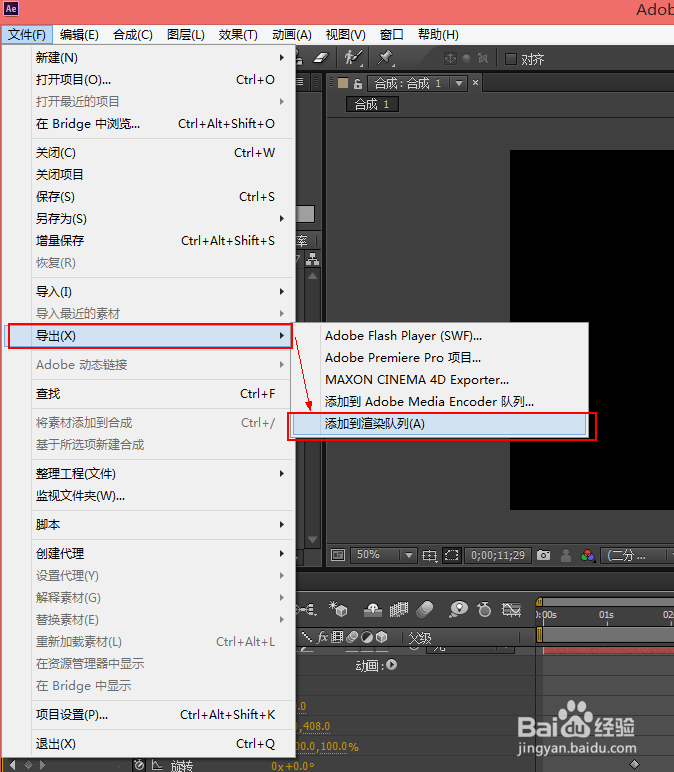Go to next keyframe arrow
The height and width of the screenshot is (772, 674).
point(43,765)
